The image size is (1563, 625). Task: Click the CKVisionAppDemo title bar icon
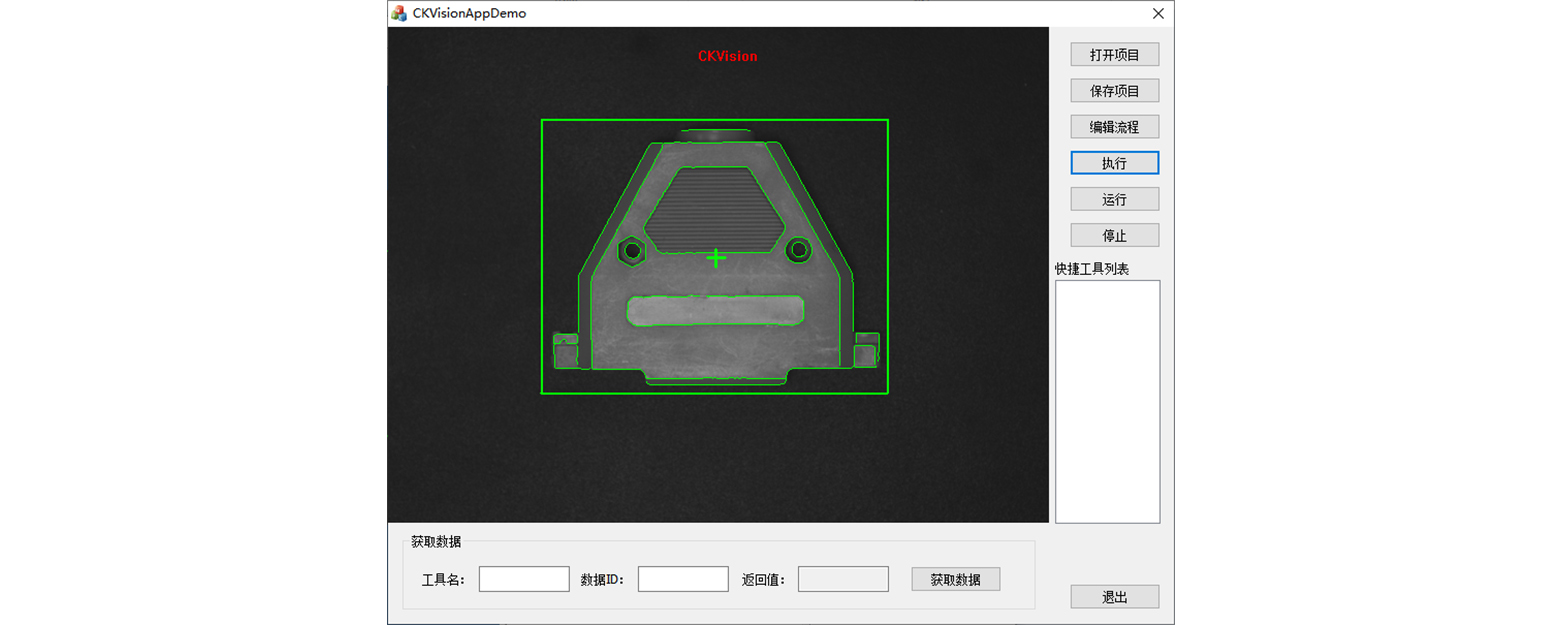coord(399,13)
